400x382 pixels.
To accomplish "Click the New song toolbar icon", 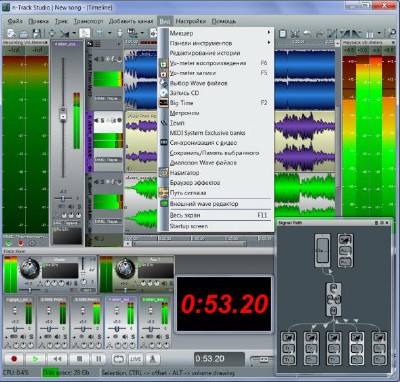I will [x=11, y=33].
